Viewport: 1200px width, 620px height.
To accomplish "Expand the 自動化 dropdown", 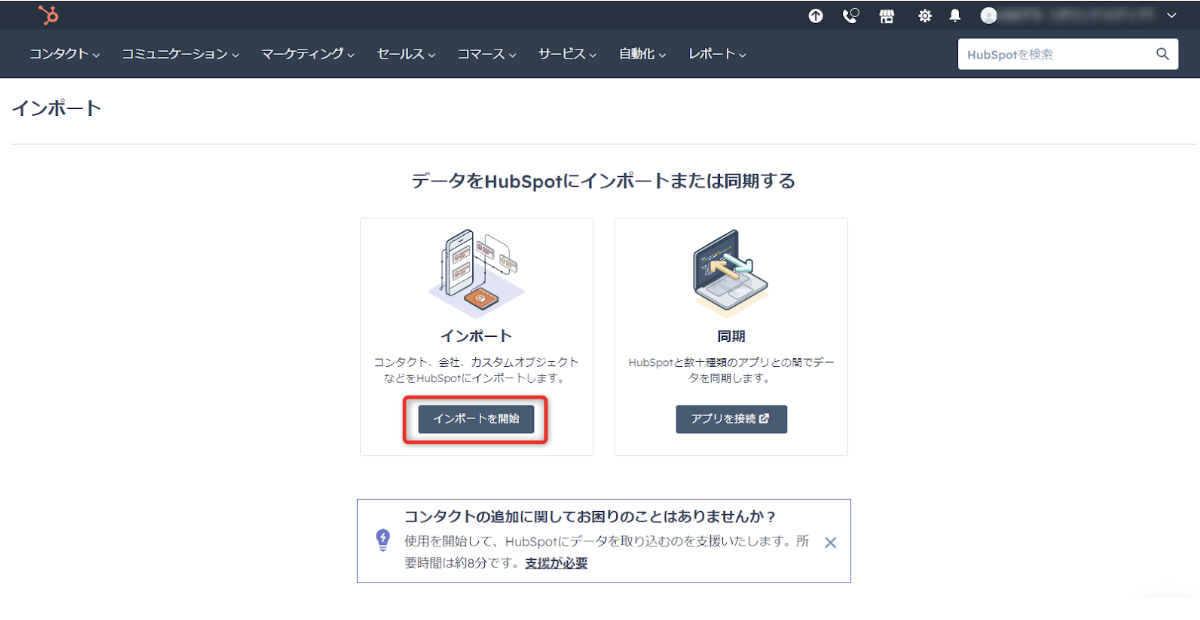I will (x=642, y=54).
